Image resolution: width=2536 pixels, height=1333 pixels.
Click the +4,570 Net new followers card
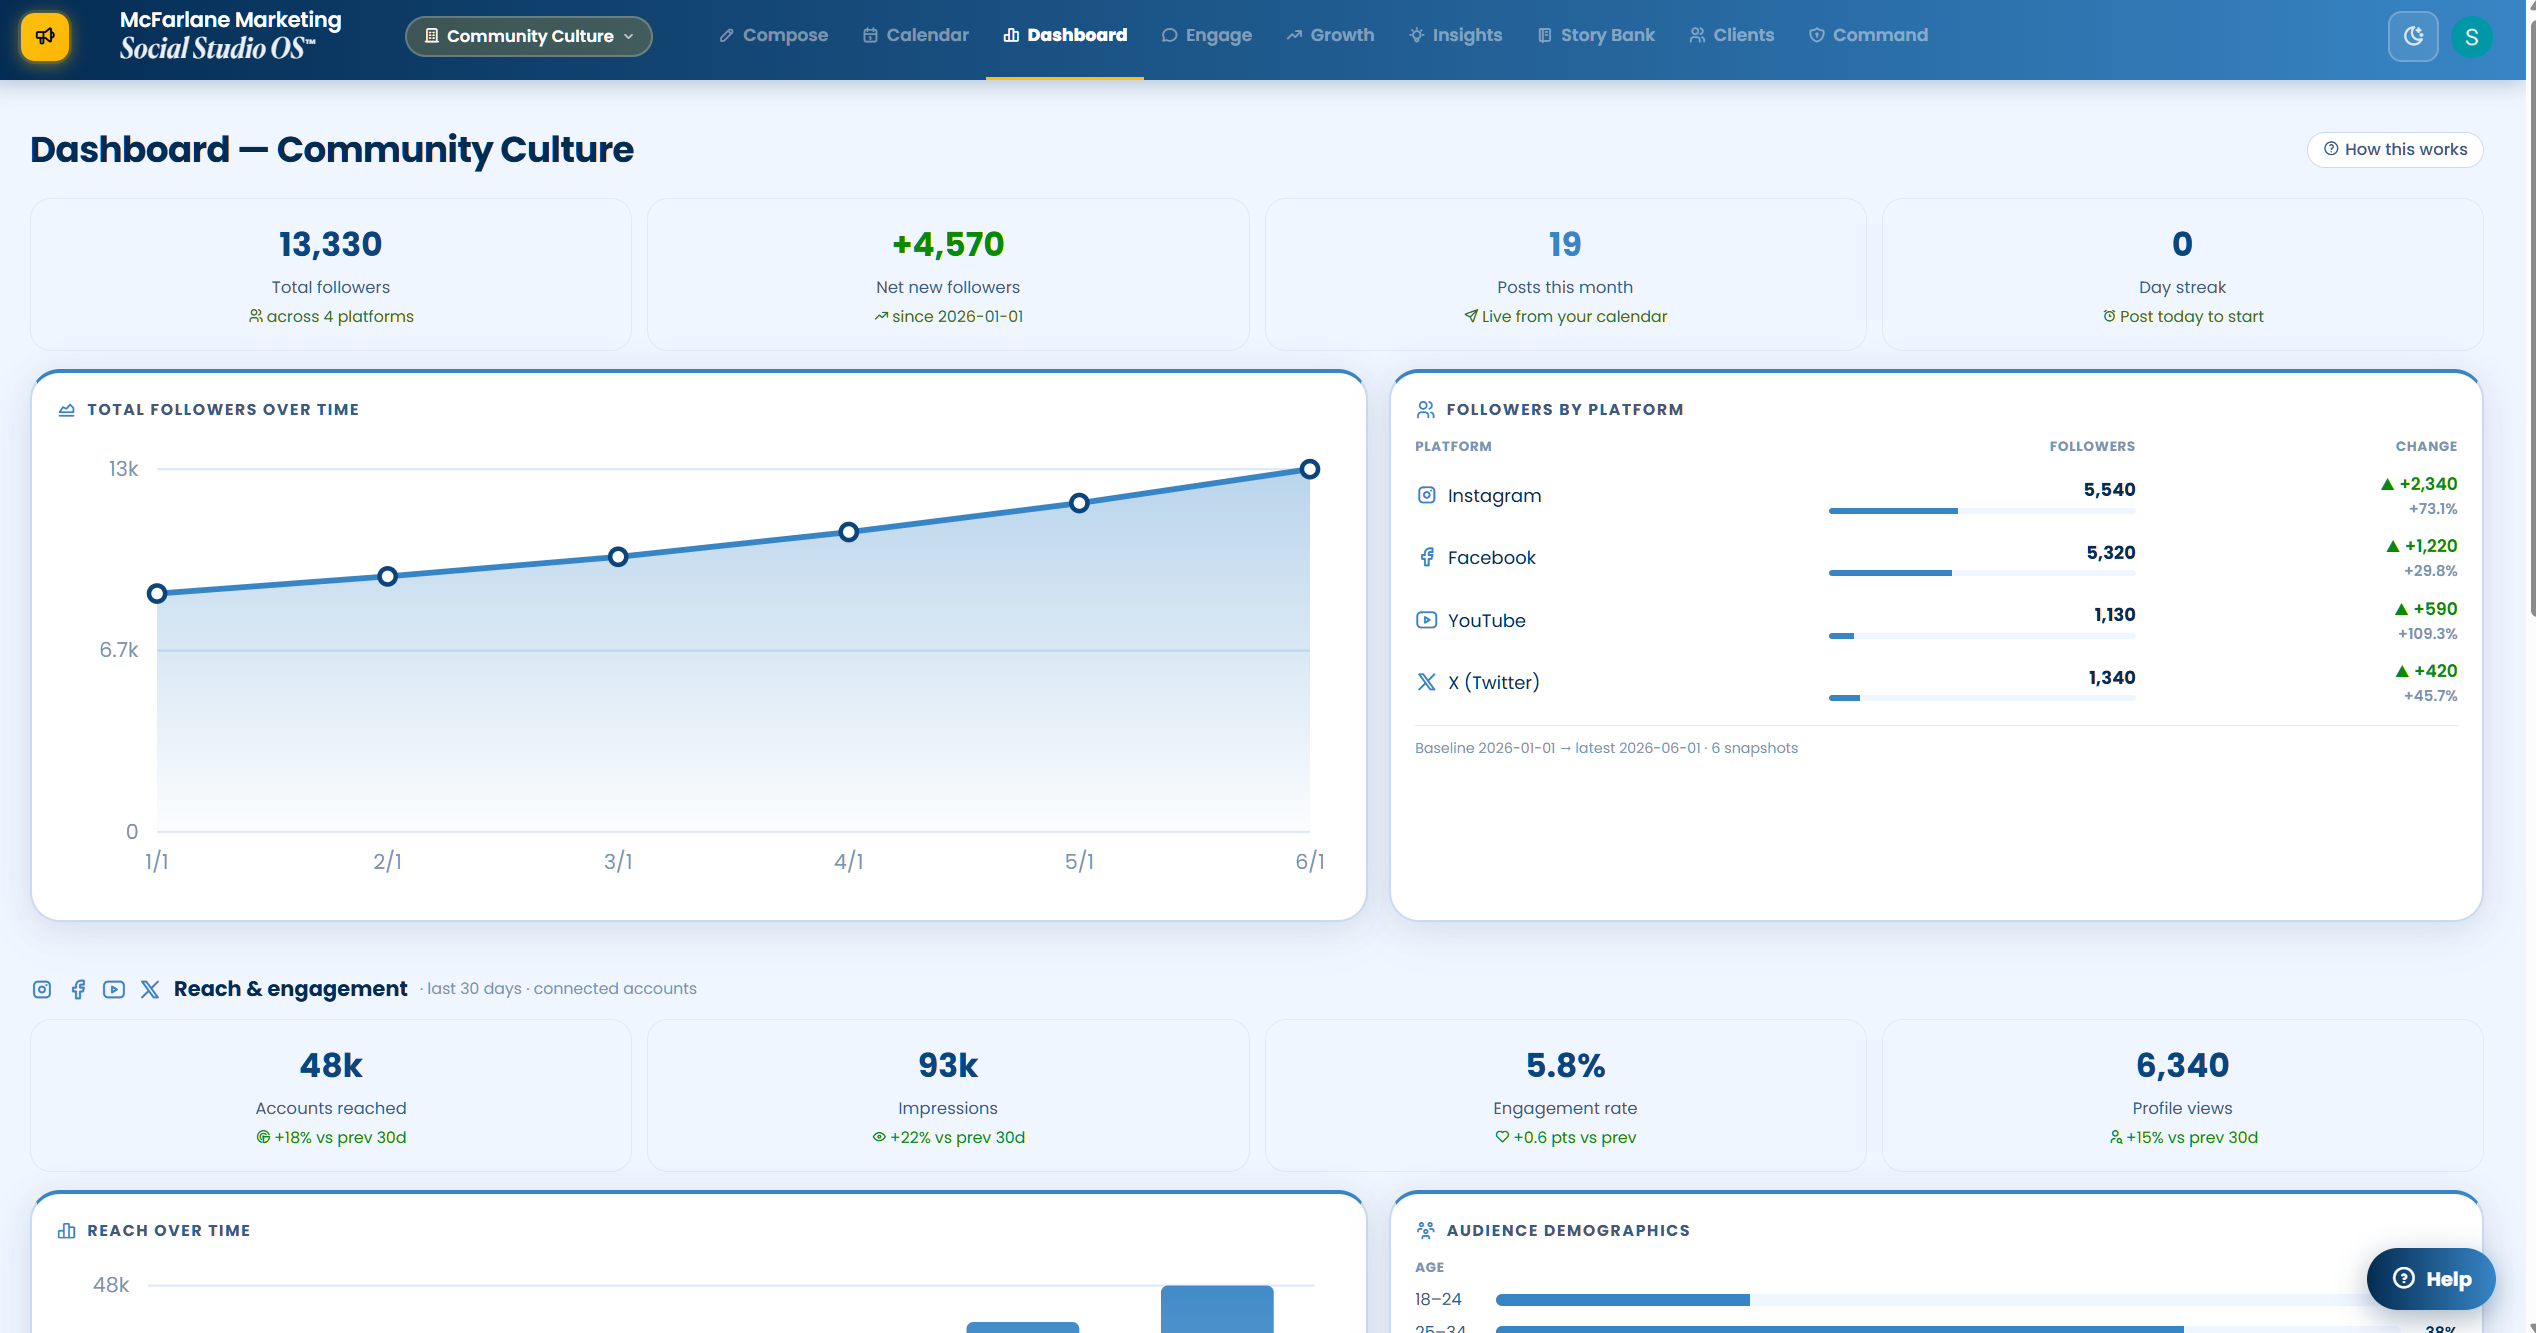[948, 275]
